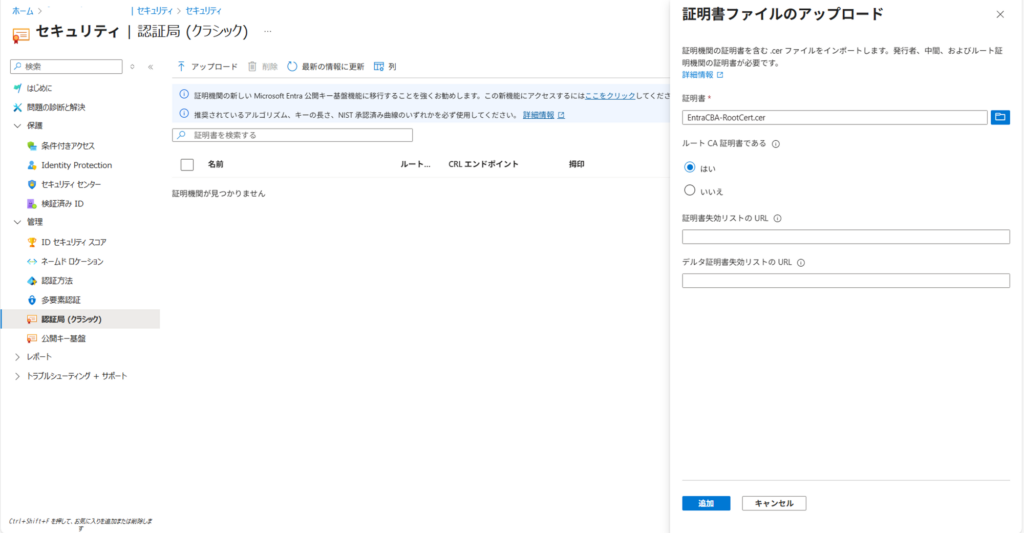Click the sidebar collapse double-chevron icon
This screenshot has height=533, width=1024.
[150, 66]
